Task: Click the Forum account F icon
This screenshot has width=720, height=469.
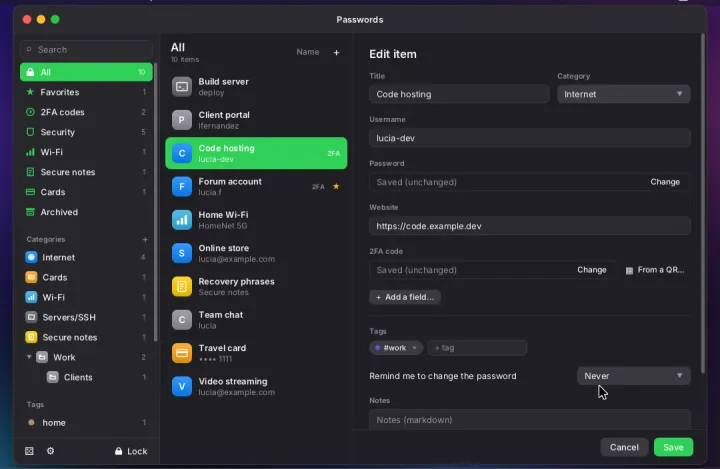Action: (182, 186)
